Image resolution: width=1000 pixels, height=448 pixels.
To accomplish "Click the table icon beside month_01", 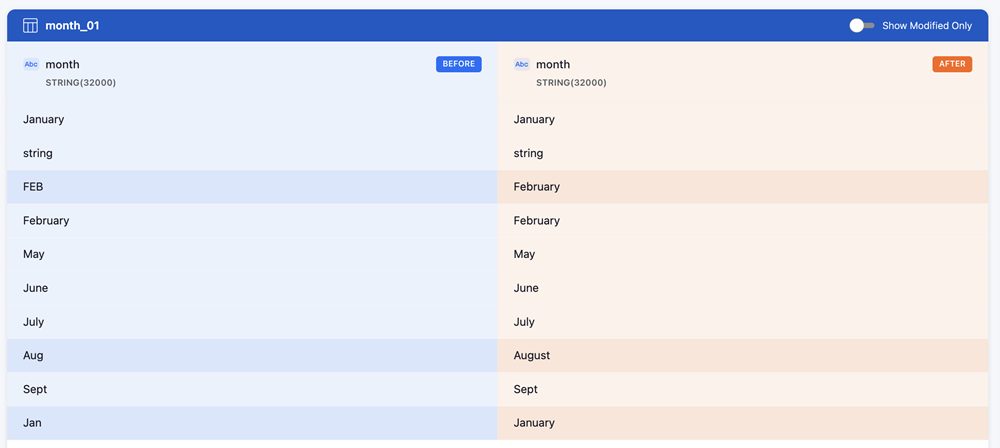I will pyautogui.click(x=30, y=25).
